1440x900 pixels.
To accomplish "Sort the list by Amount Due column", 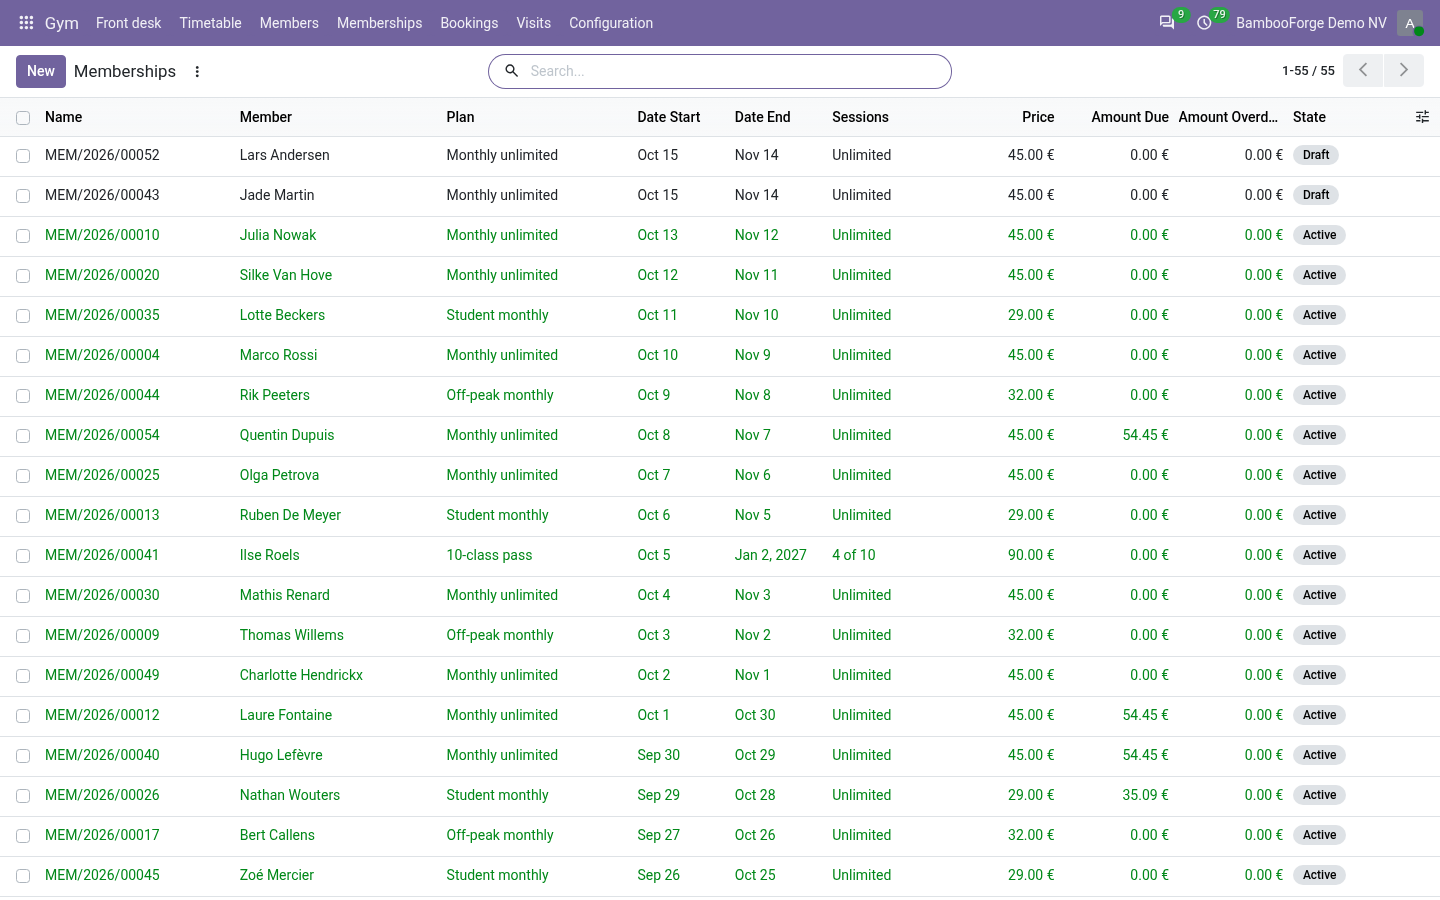I will pyautogui.click(x=1130, y=117).
